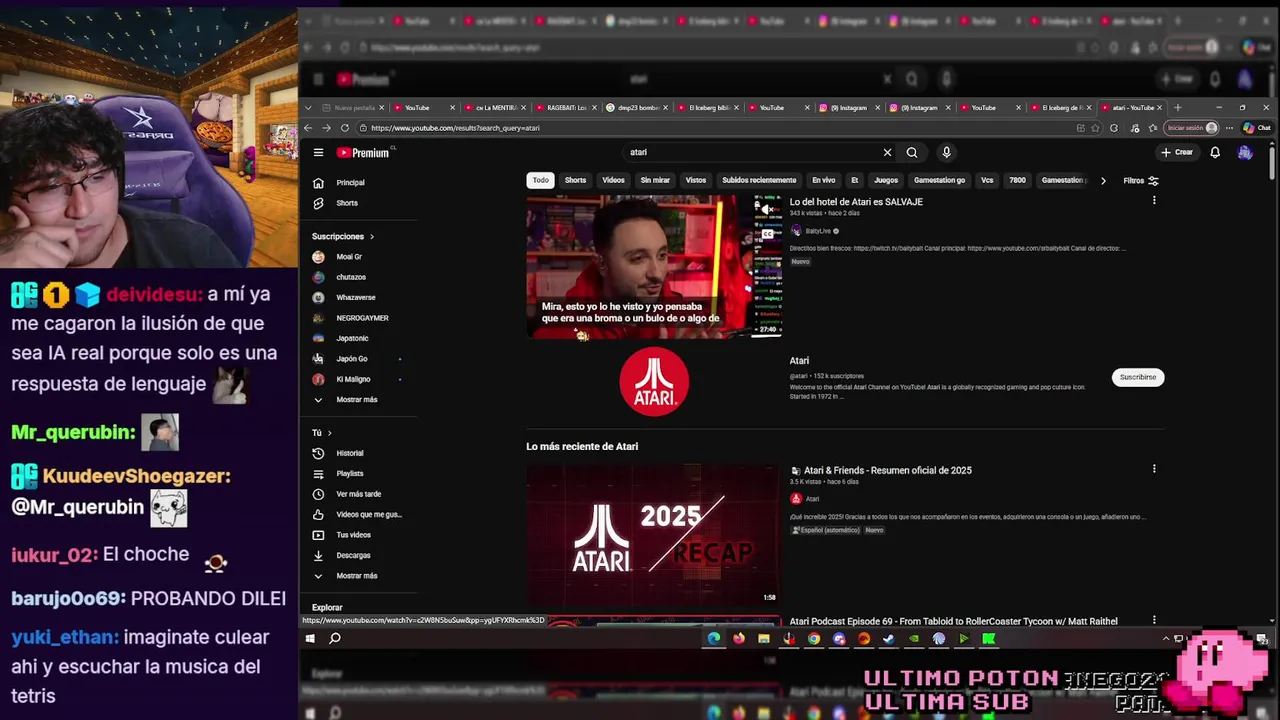The width and height of the screenshot is (1280, 720).
Task: Click the Crear button
Action: (x=1177, y=153)
